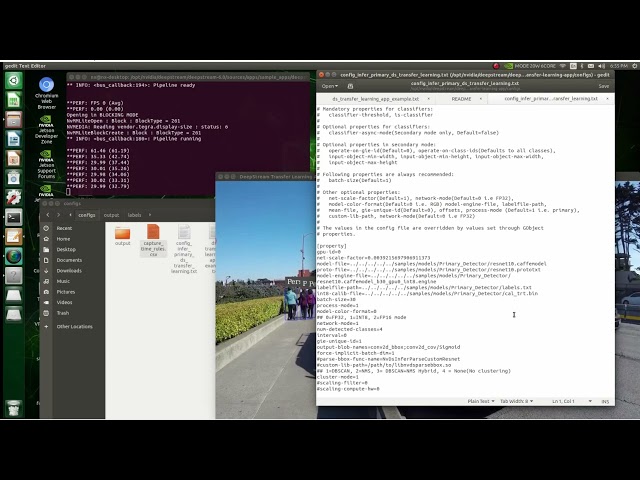Close the config_infer_primar...ransfer_learning.txt tab
Viewport: 640px width, 480px height.
coord(607,99)
